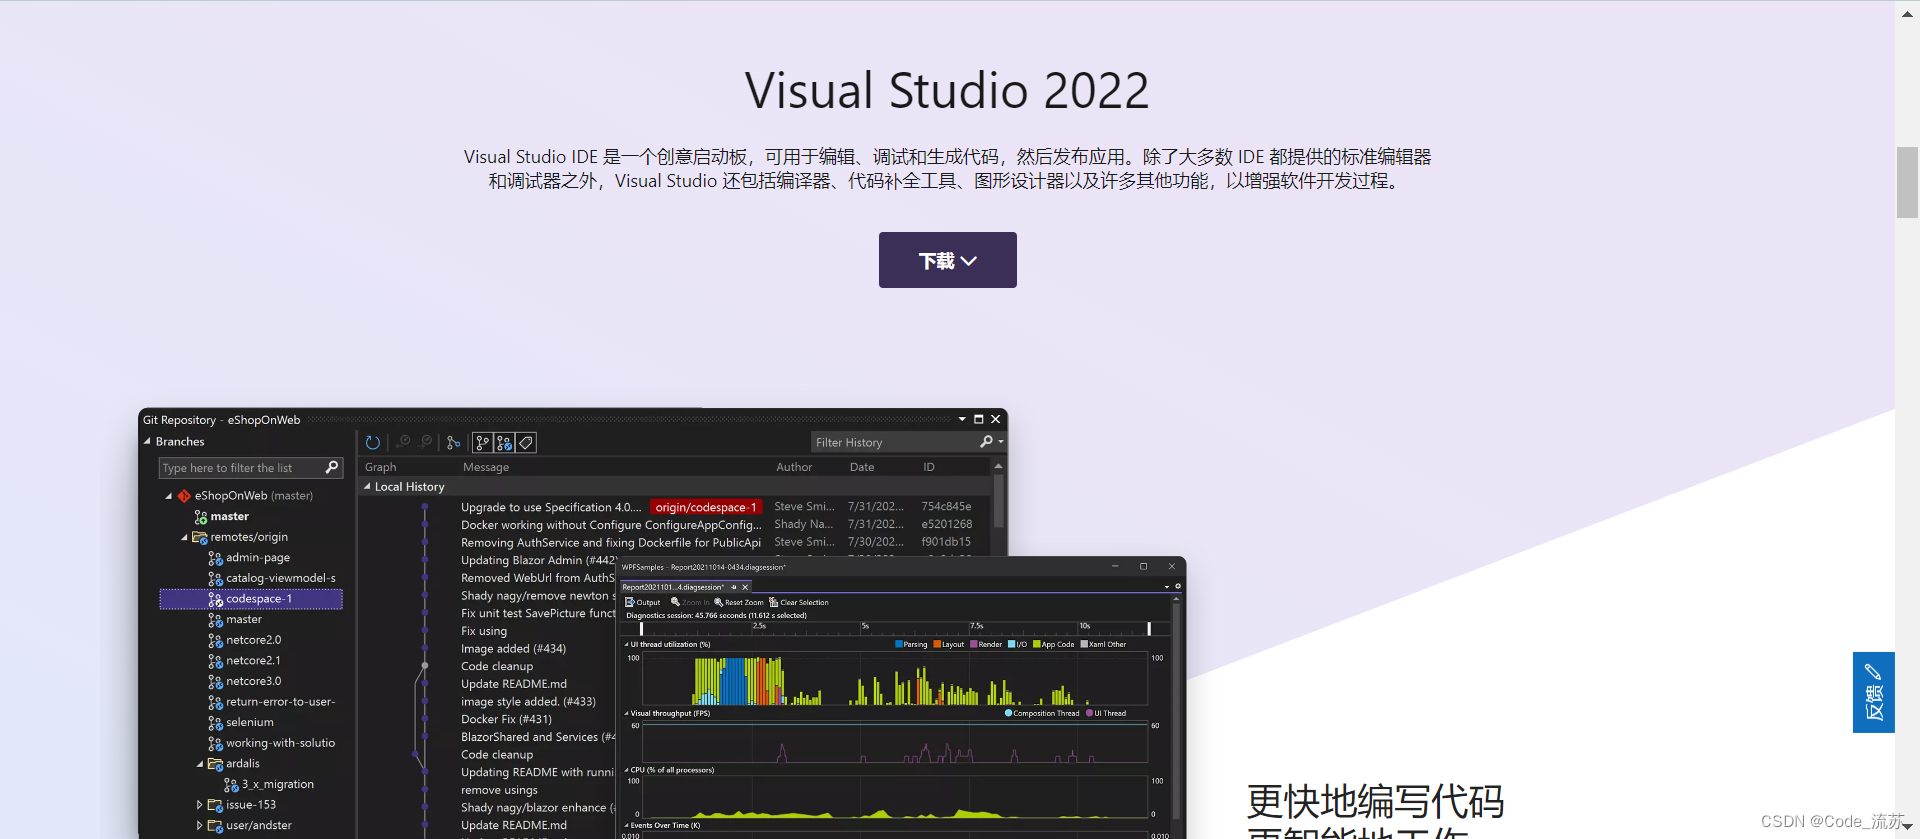Screen dimensions: 1920x839
Task: Click the eShopOnWeb repository icon
Action: click(184, 496)
